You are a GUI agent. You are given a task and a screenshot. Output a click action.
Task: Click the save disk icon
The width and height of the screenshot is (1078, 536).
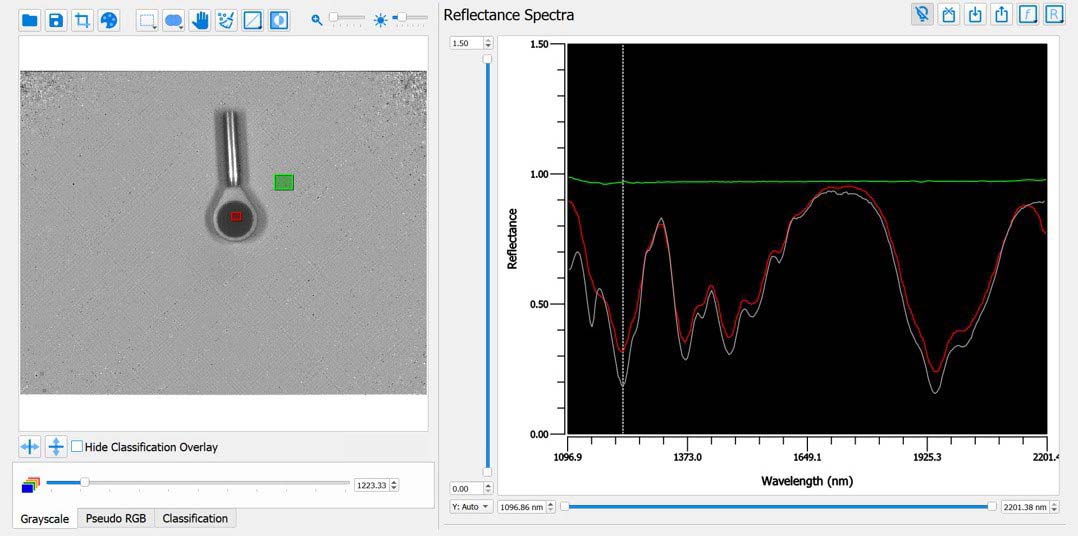point(56,20)
